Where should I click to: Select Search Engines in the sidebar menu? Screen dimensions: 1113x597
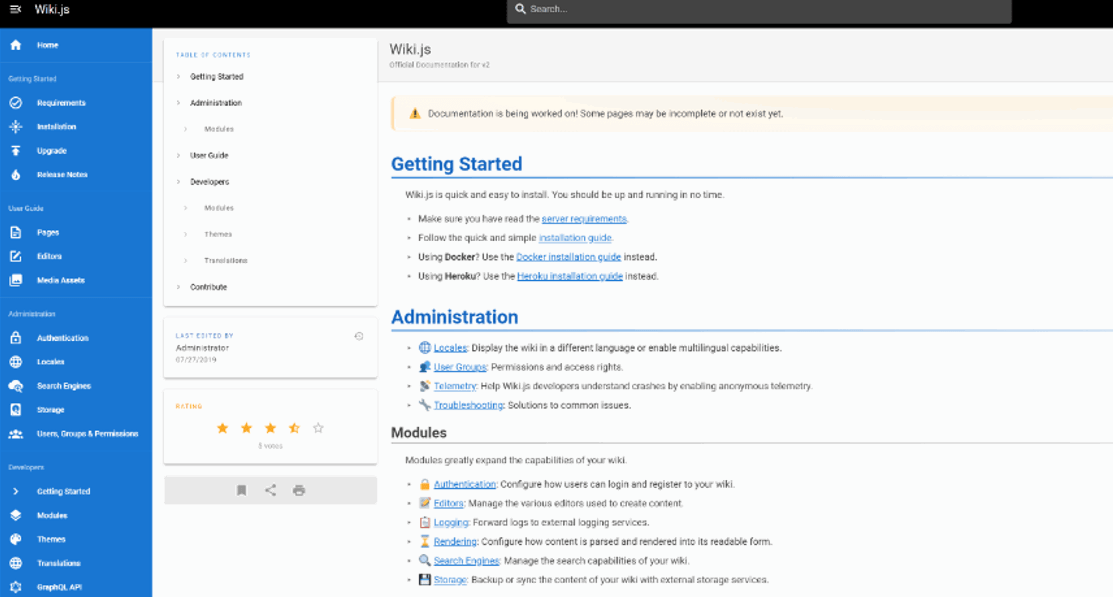64,386
